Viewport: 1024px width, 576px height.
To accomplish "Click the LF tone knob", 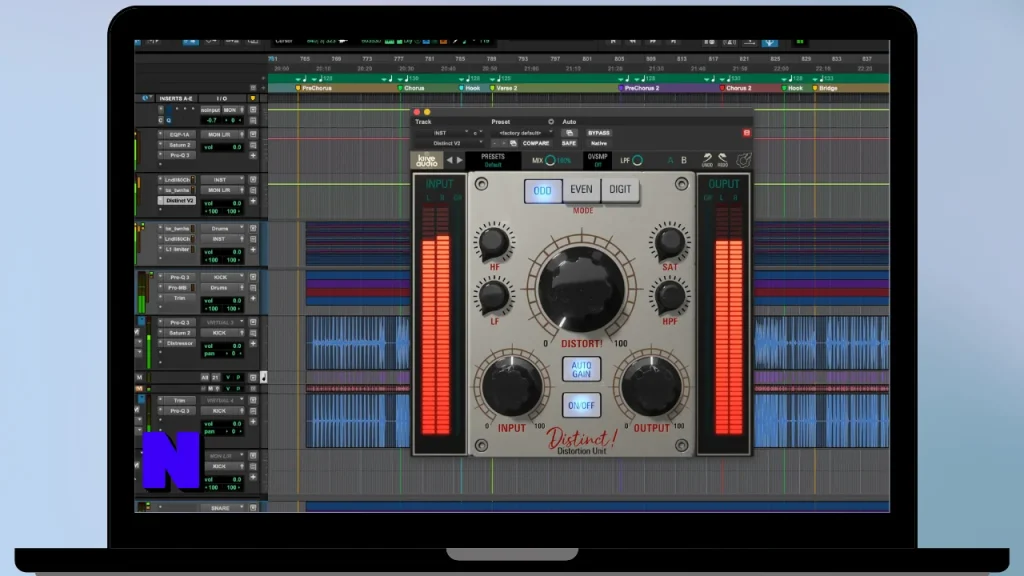I will pyautogui.click(x=494, y=296).
